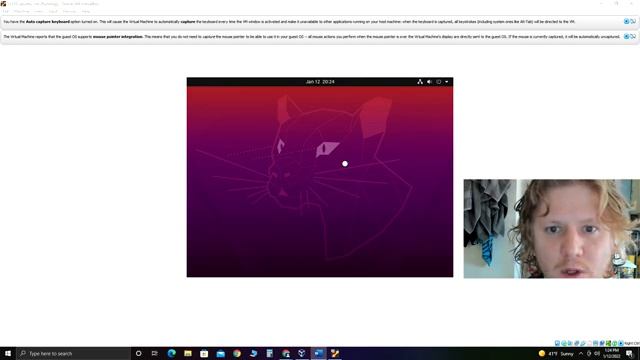Open Cortana from the taskbar
The image size is (640, 360).
[x=138, y=353]
